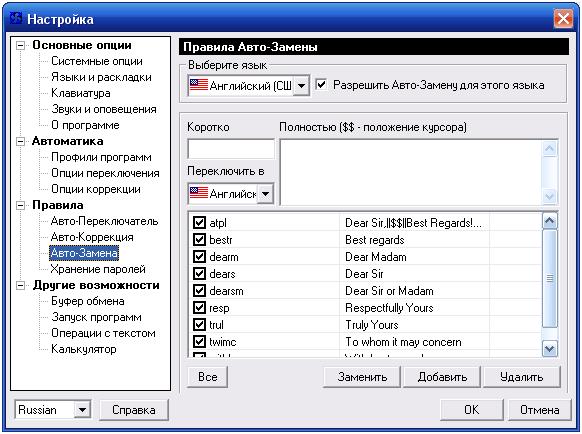Select 'Авто-Коррекция' rules page
Image resolution: width=582 pixels, height=434 pixels.
[x=92, y=237]
